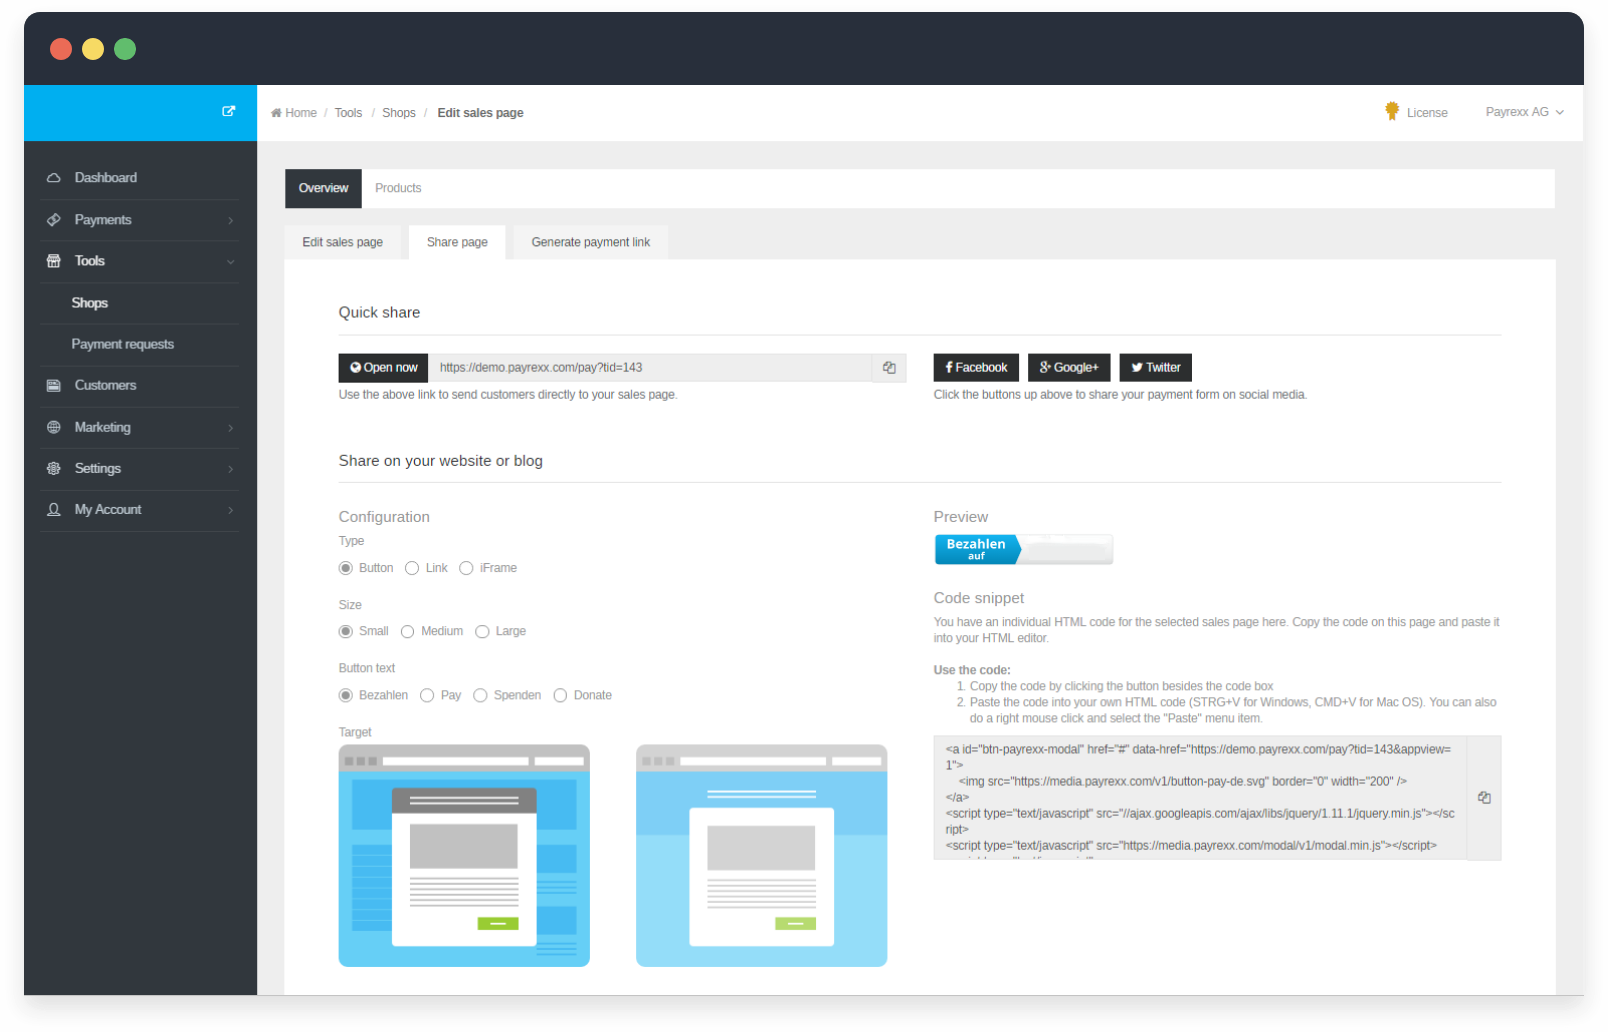Open the Edit sales page tab

coord(342,242)
